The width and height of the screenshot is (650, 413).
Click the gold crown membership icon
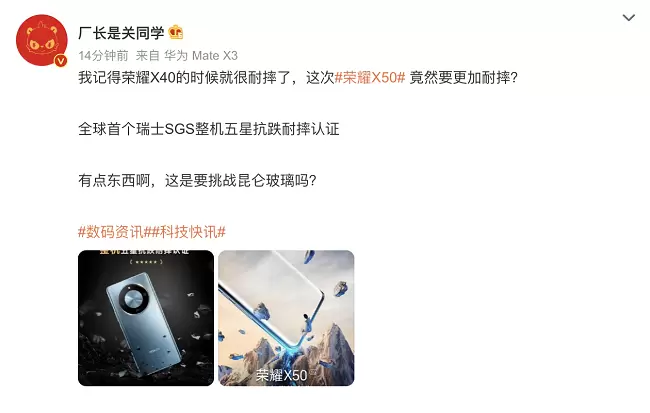[x=176, y=32]
